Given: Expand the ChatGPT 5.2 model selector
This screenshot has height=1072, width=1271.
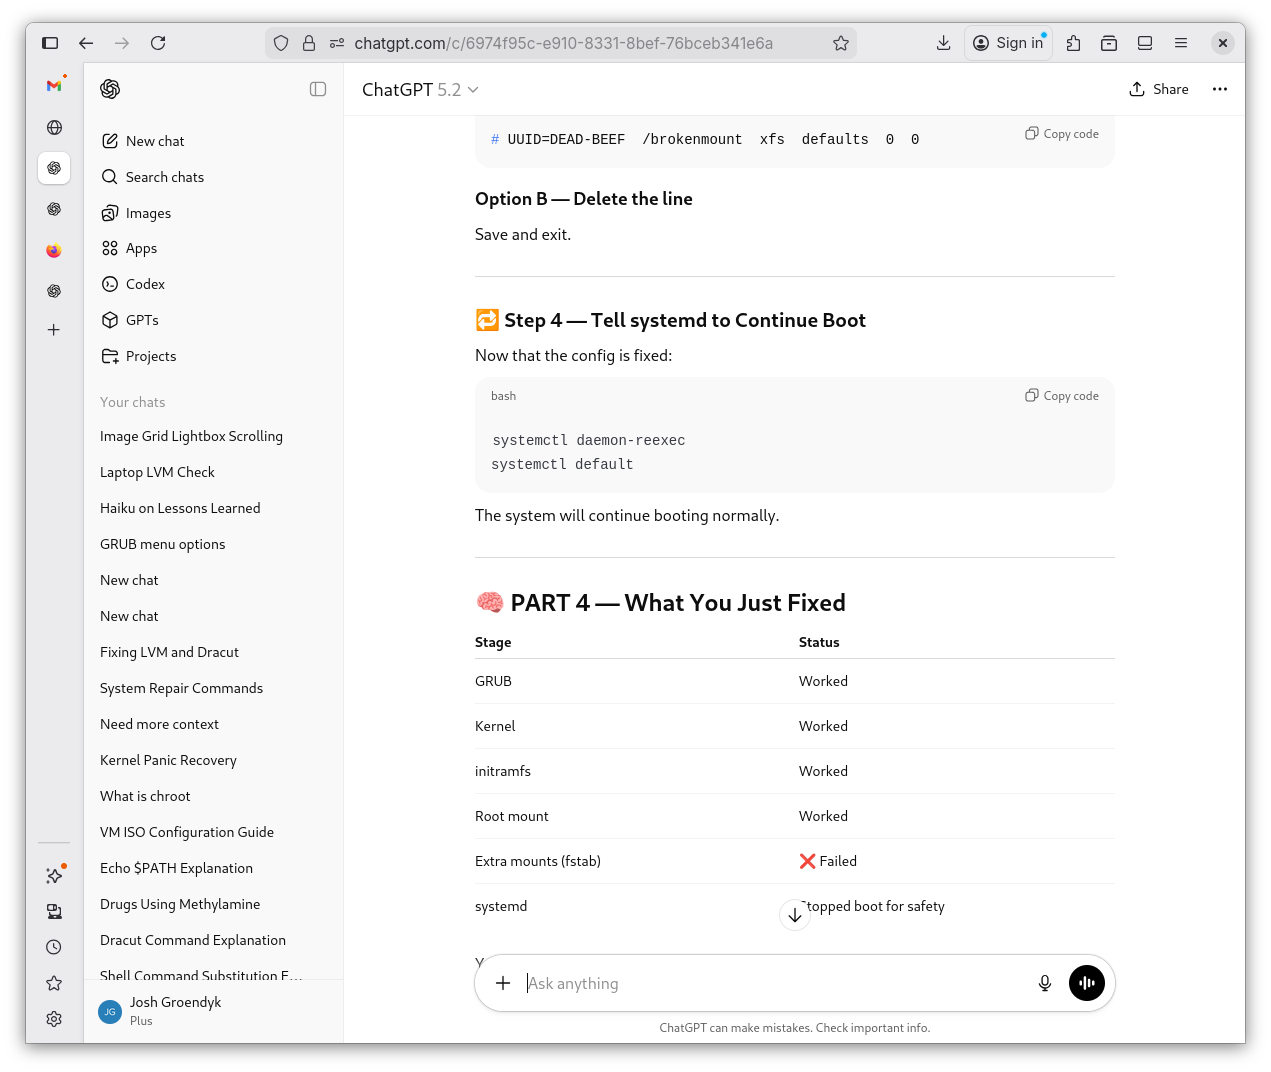Looking at the screenshot, I should tap(420, 90).
